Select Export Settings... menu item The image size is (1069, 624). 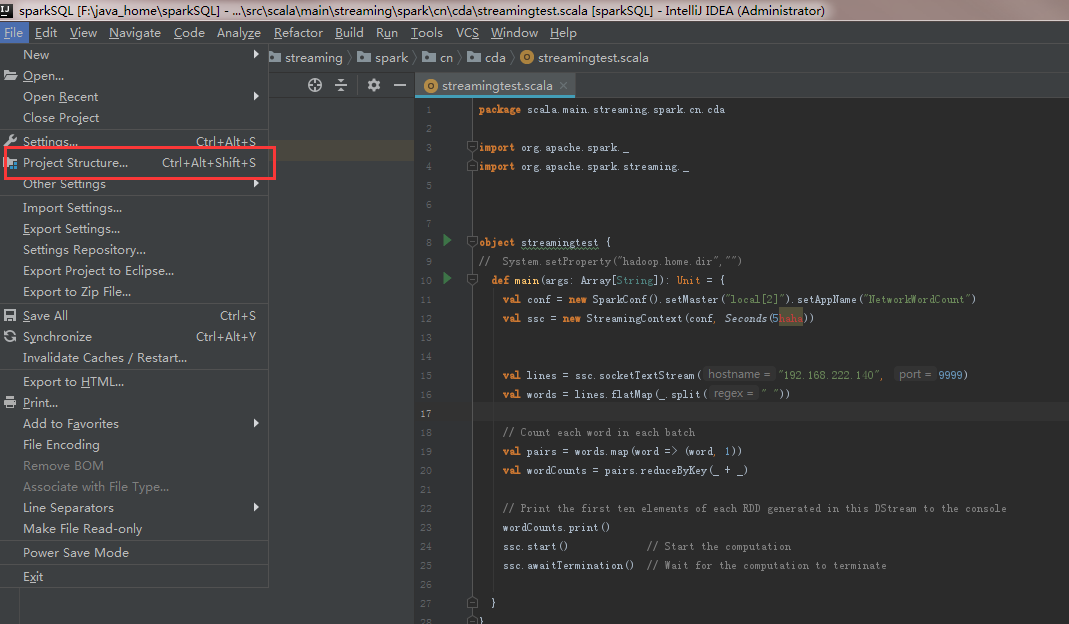134,229
